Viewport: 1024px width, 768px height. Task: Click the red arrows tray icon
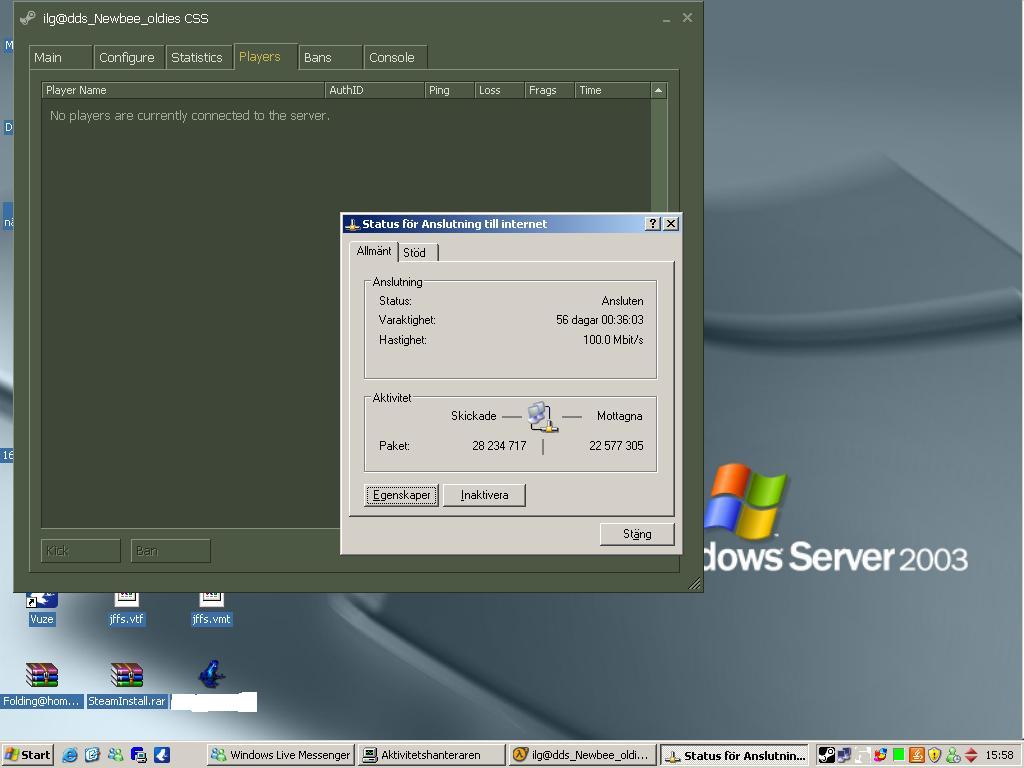click(x=971, y=755)
